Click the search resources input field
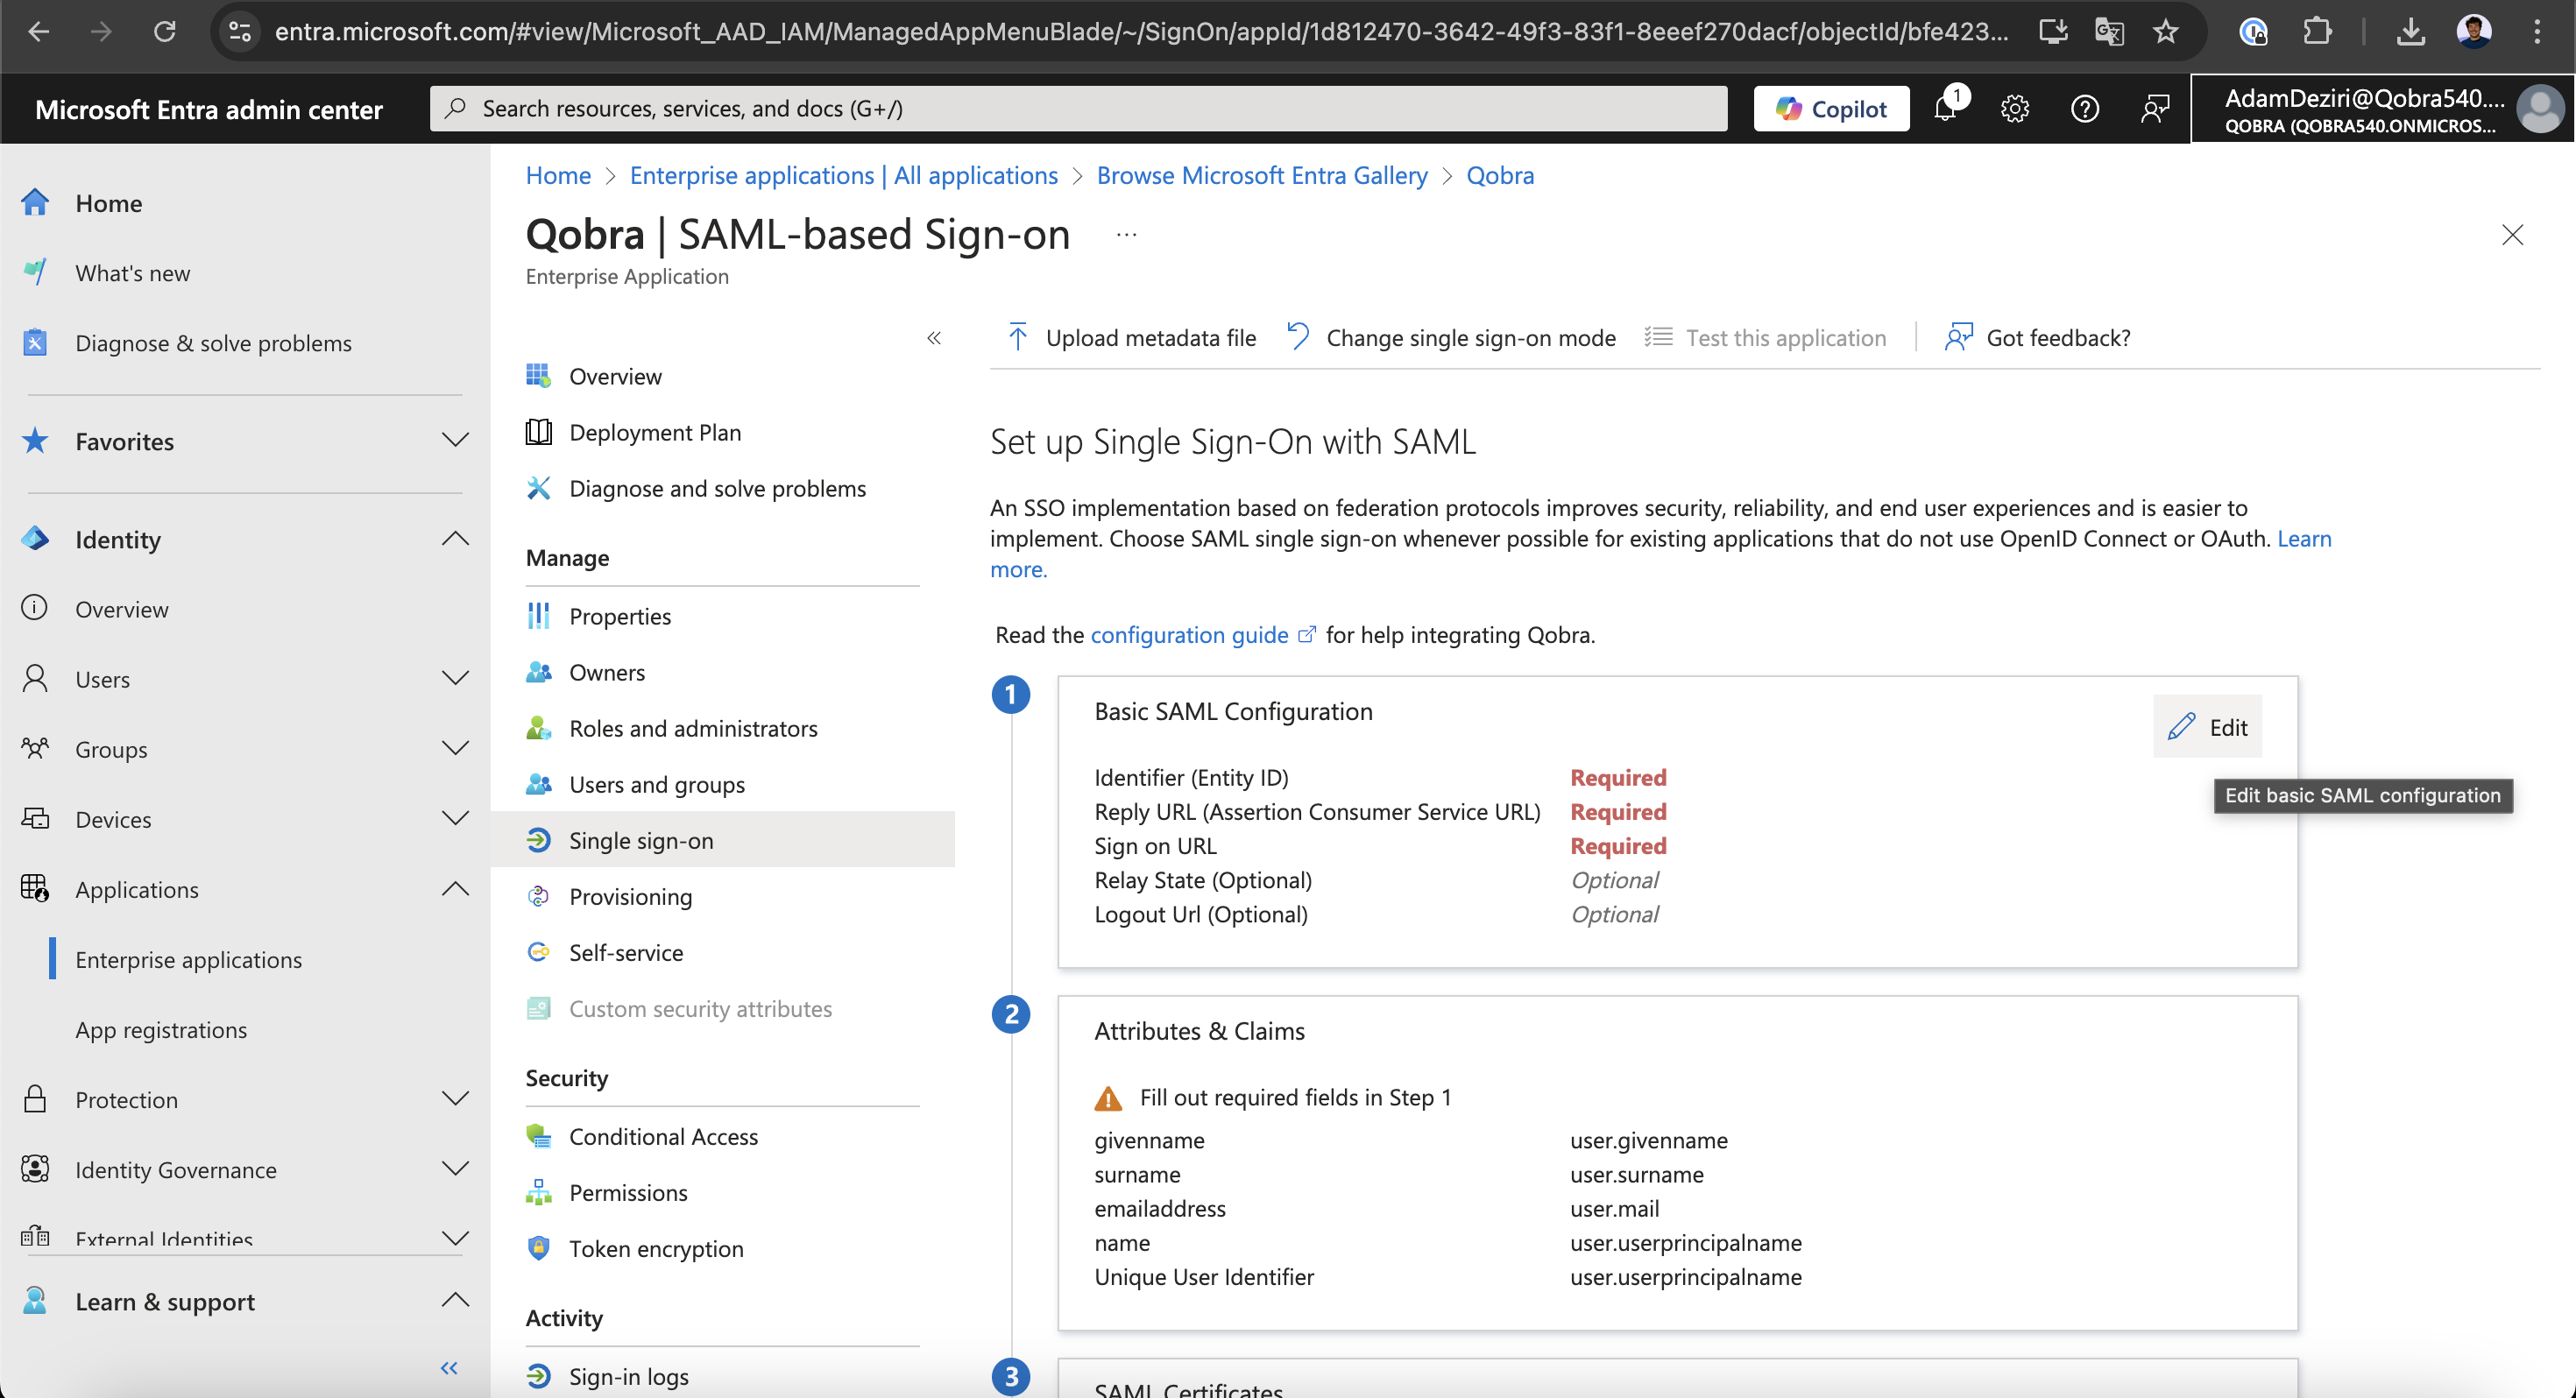The image size is (2576, 1398). (x=1078, y=108)
